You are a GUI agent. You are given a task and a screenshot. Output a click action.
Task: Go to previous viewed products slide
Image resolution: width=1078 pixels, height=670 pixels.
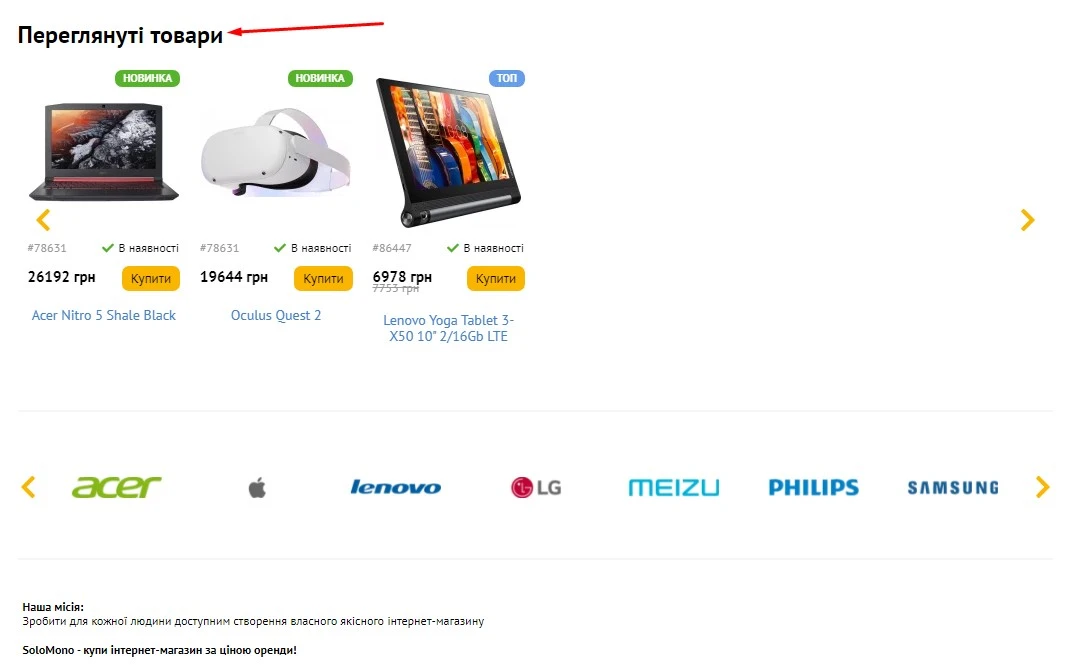point(43,220)
